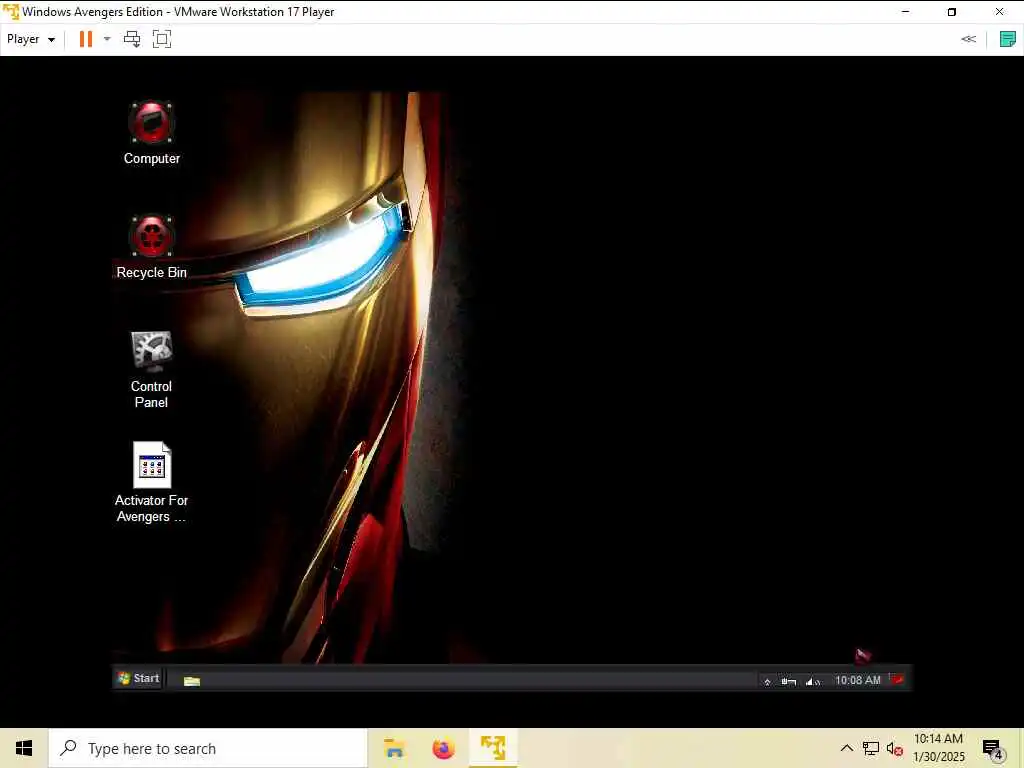The image size is (1024, 768).
Task: Select the Recycle Bin desktop icon
Action: [152, 247]
